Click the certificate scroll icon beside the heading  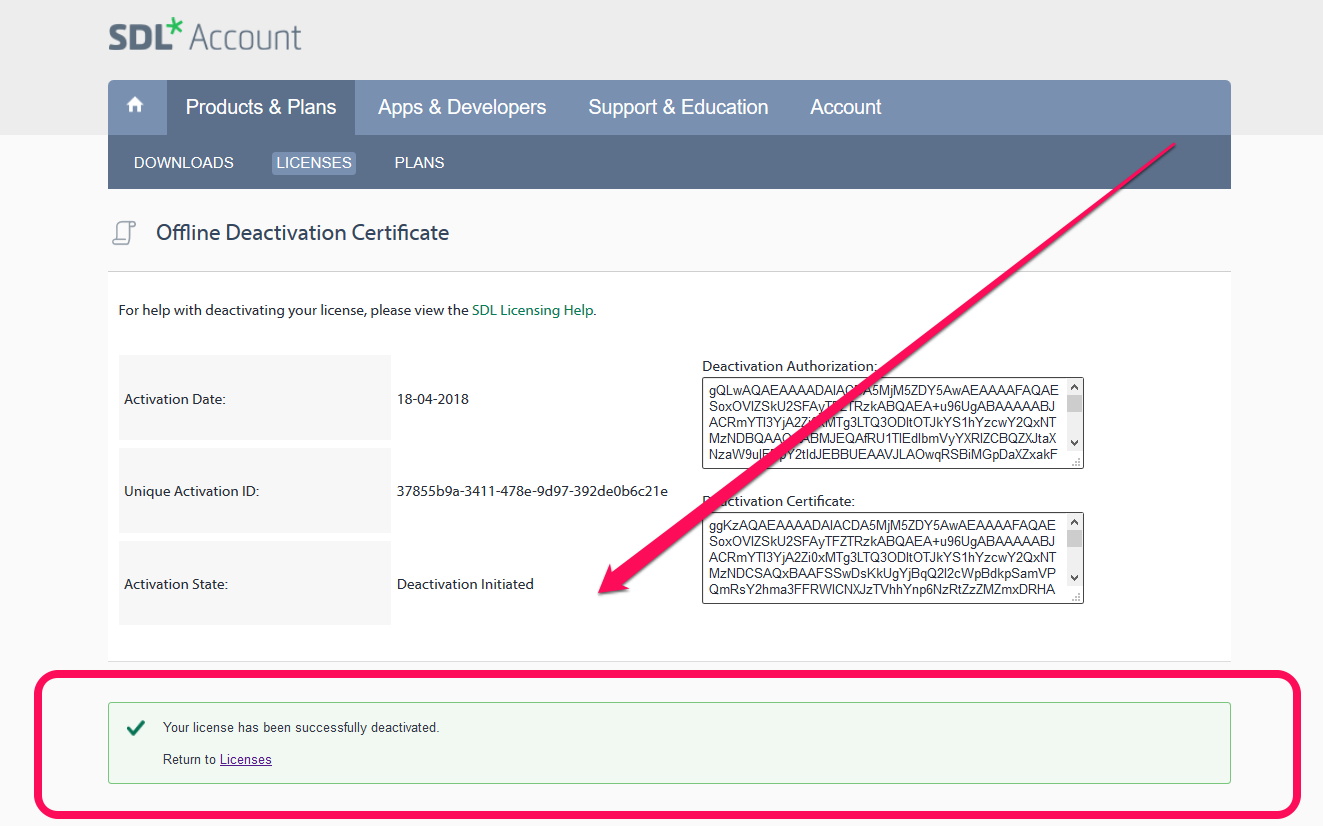(x=123, y=233)
